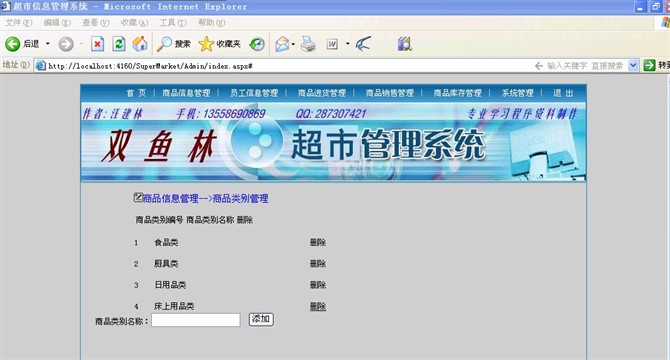Open the 帮助(H) menu
The height and width of the screenshot is (360, 670).
(211, 22)
